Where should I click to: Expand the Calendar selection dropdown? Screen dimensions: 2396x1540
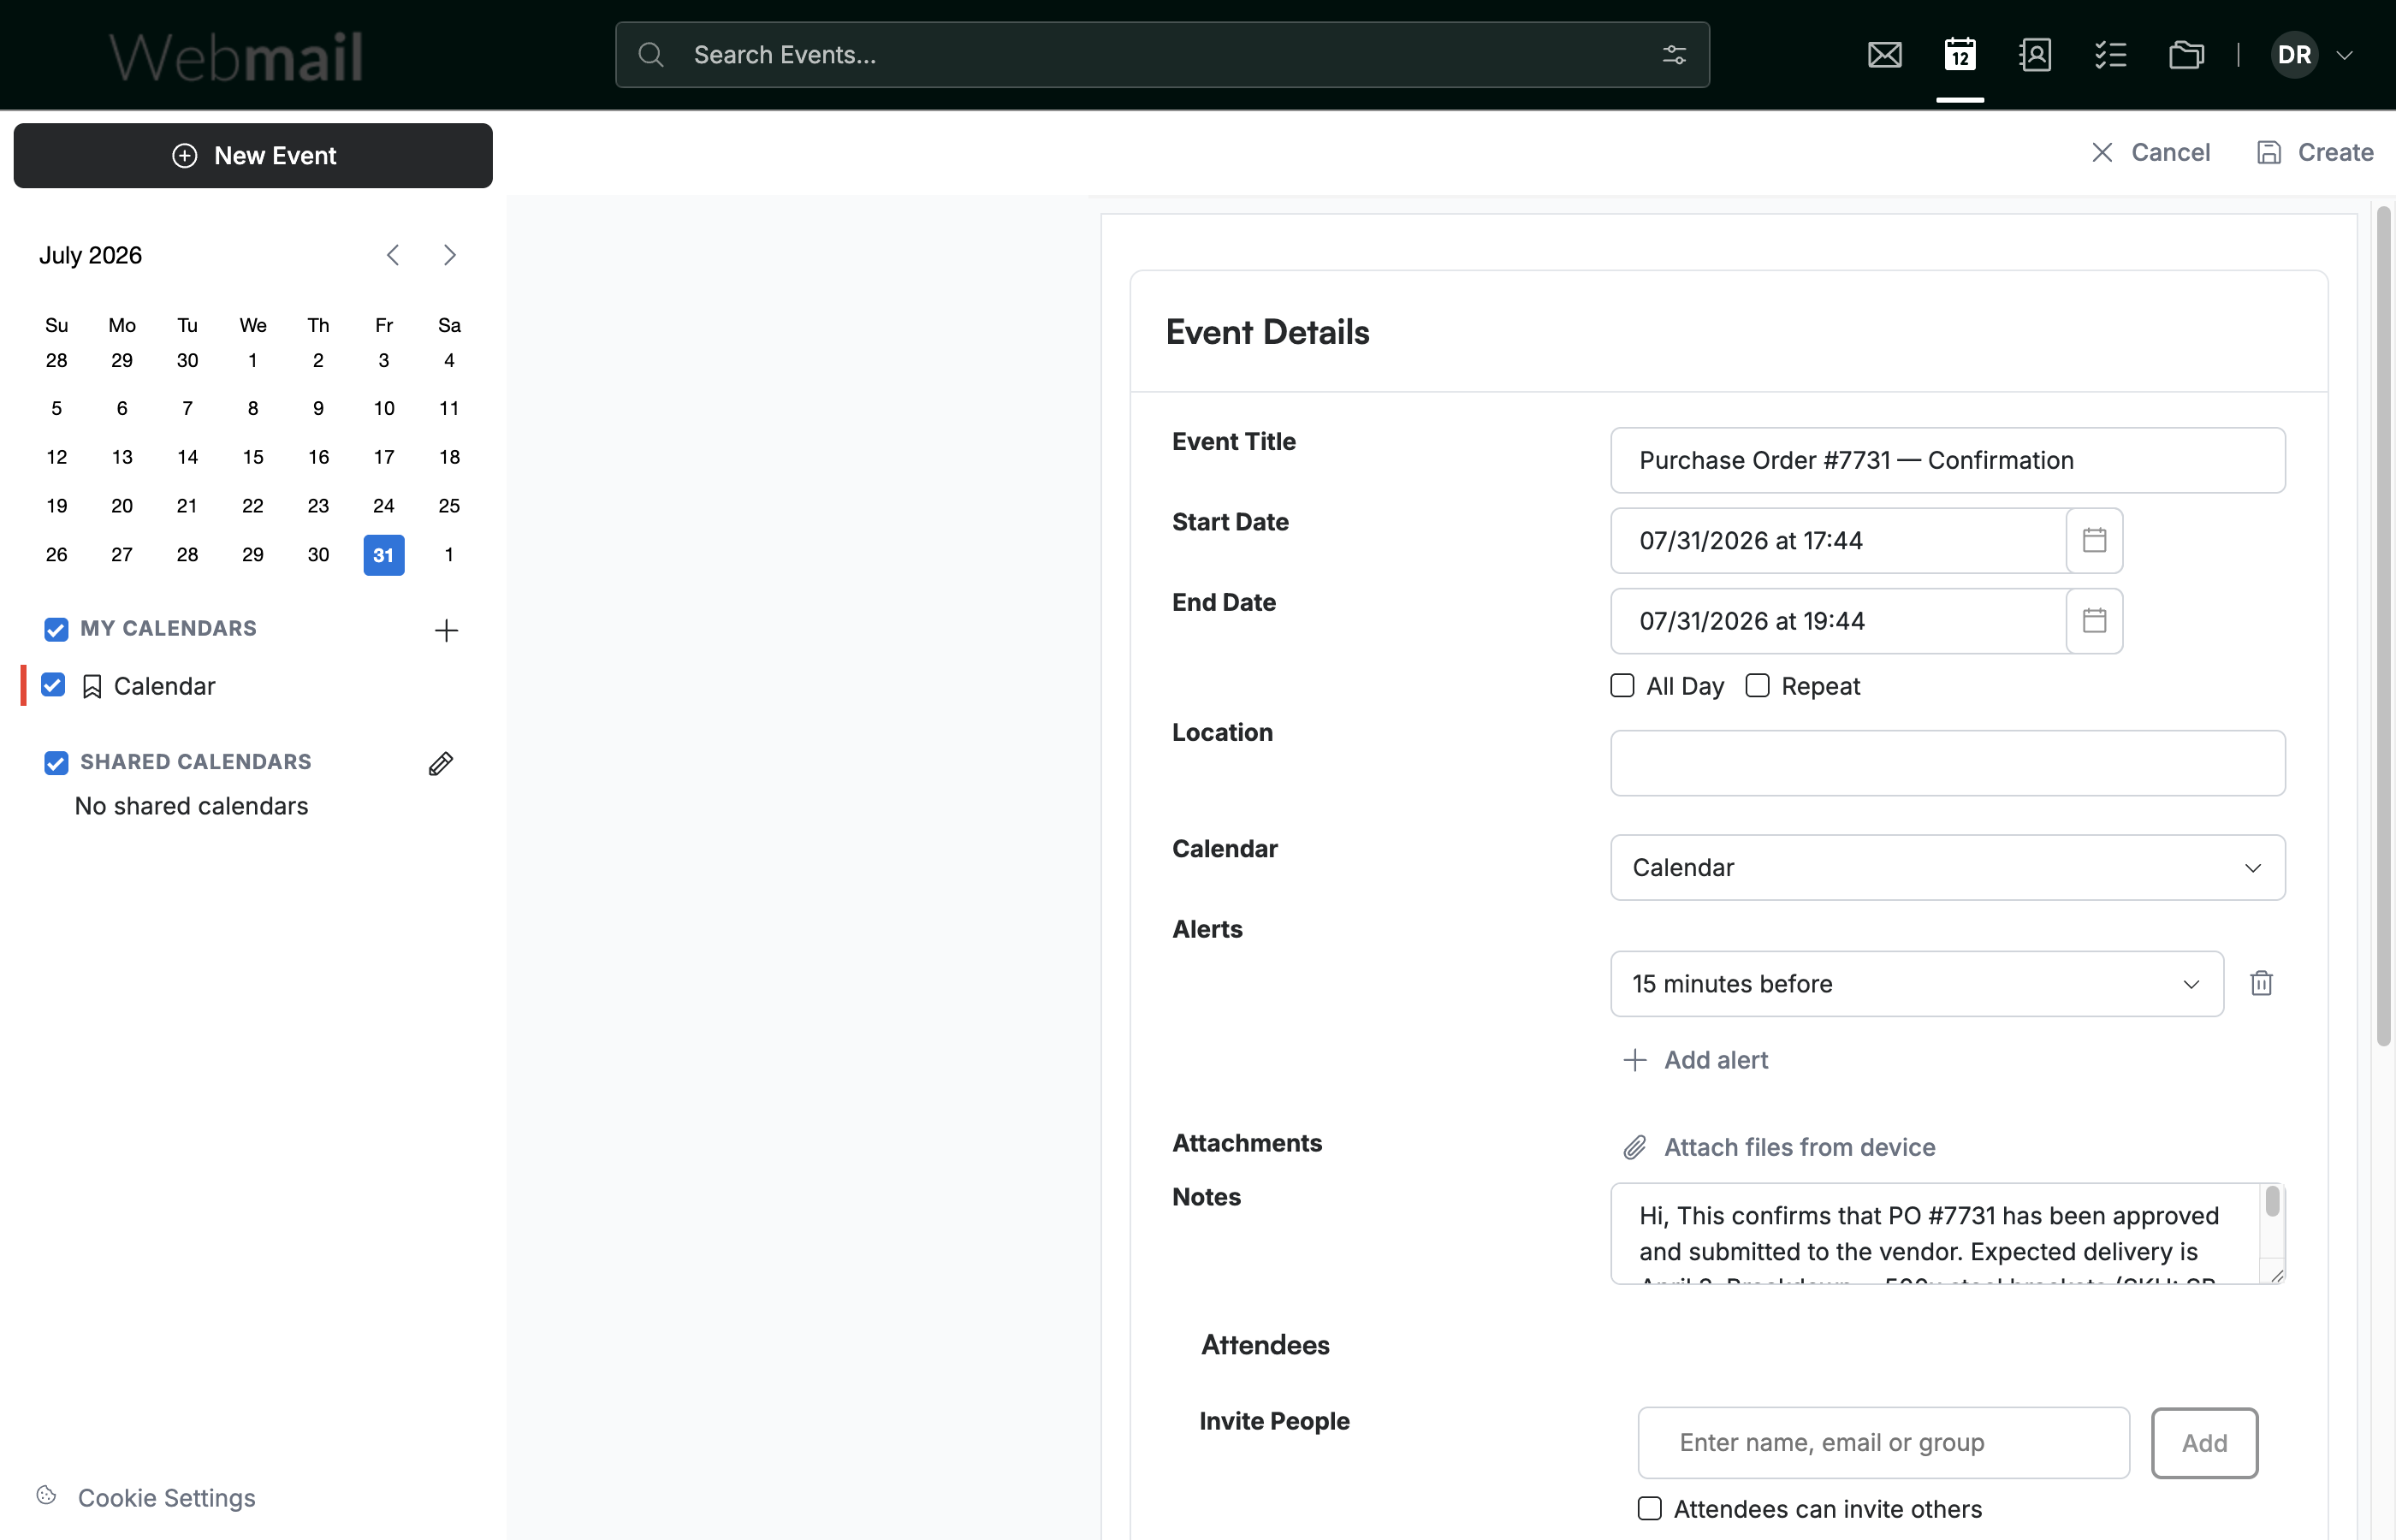(x=1947, y=867)
